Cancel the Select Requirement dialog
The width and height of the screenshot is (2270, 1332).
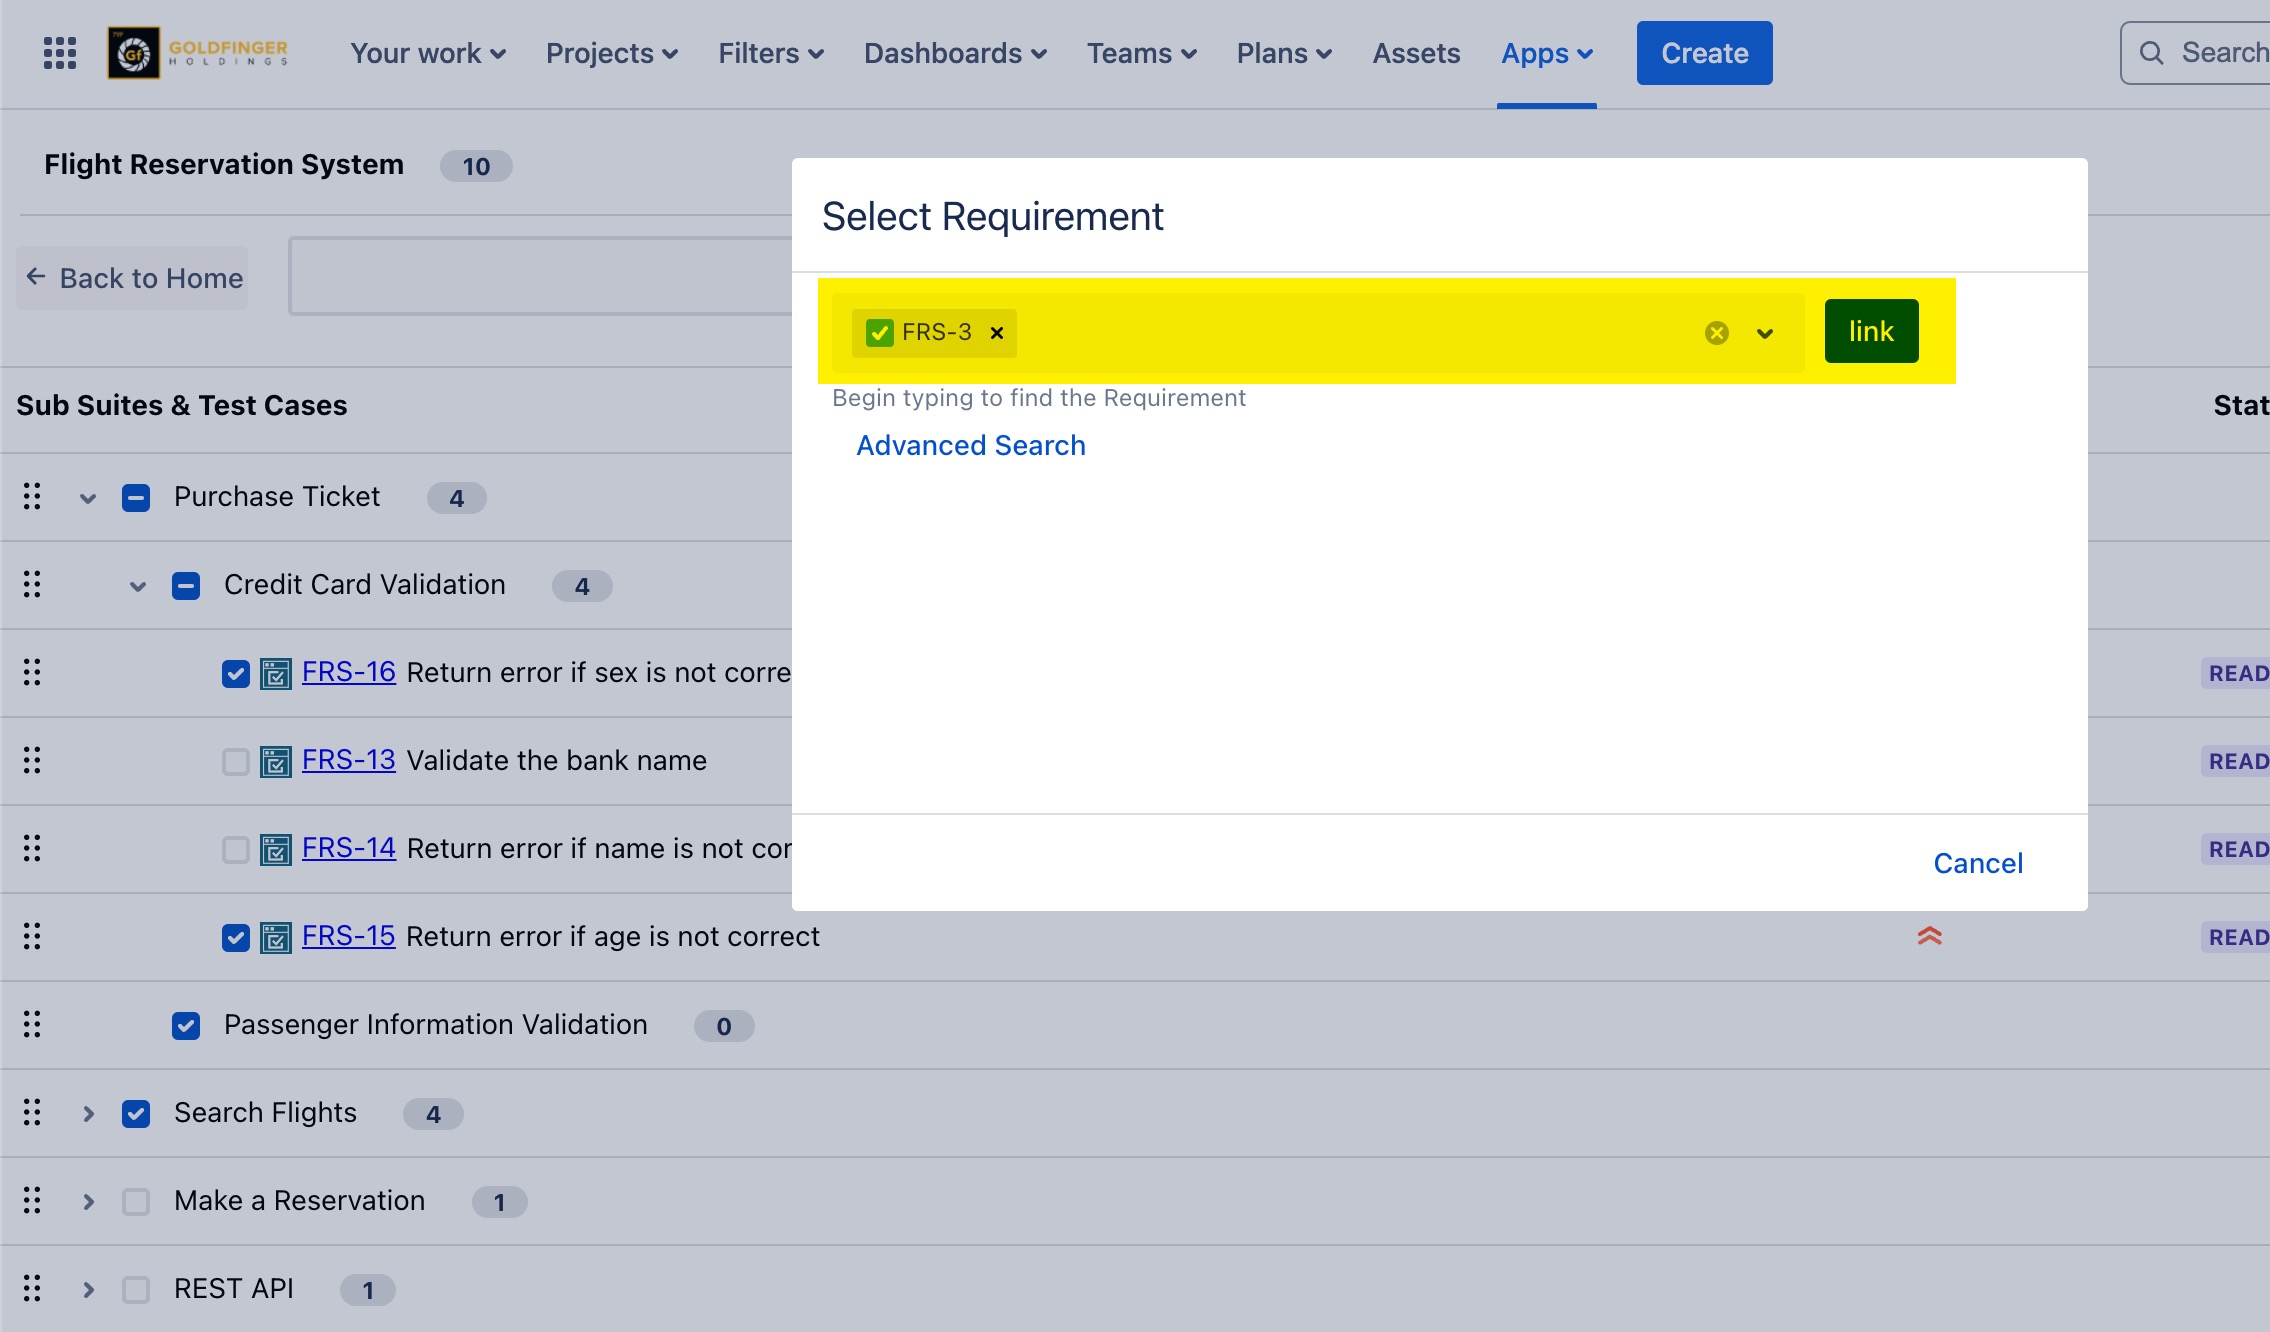(x=1977, y=863)
